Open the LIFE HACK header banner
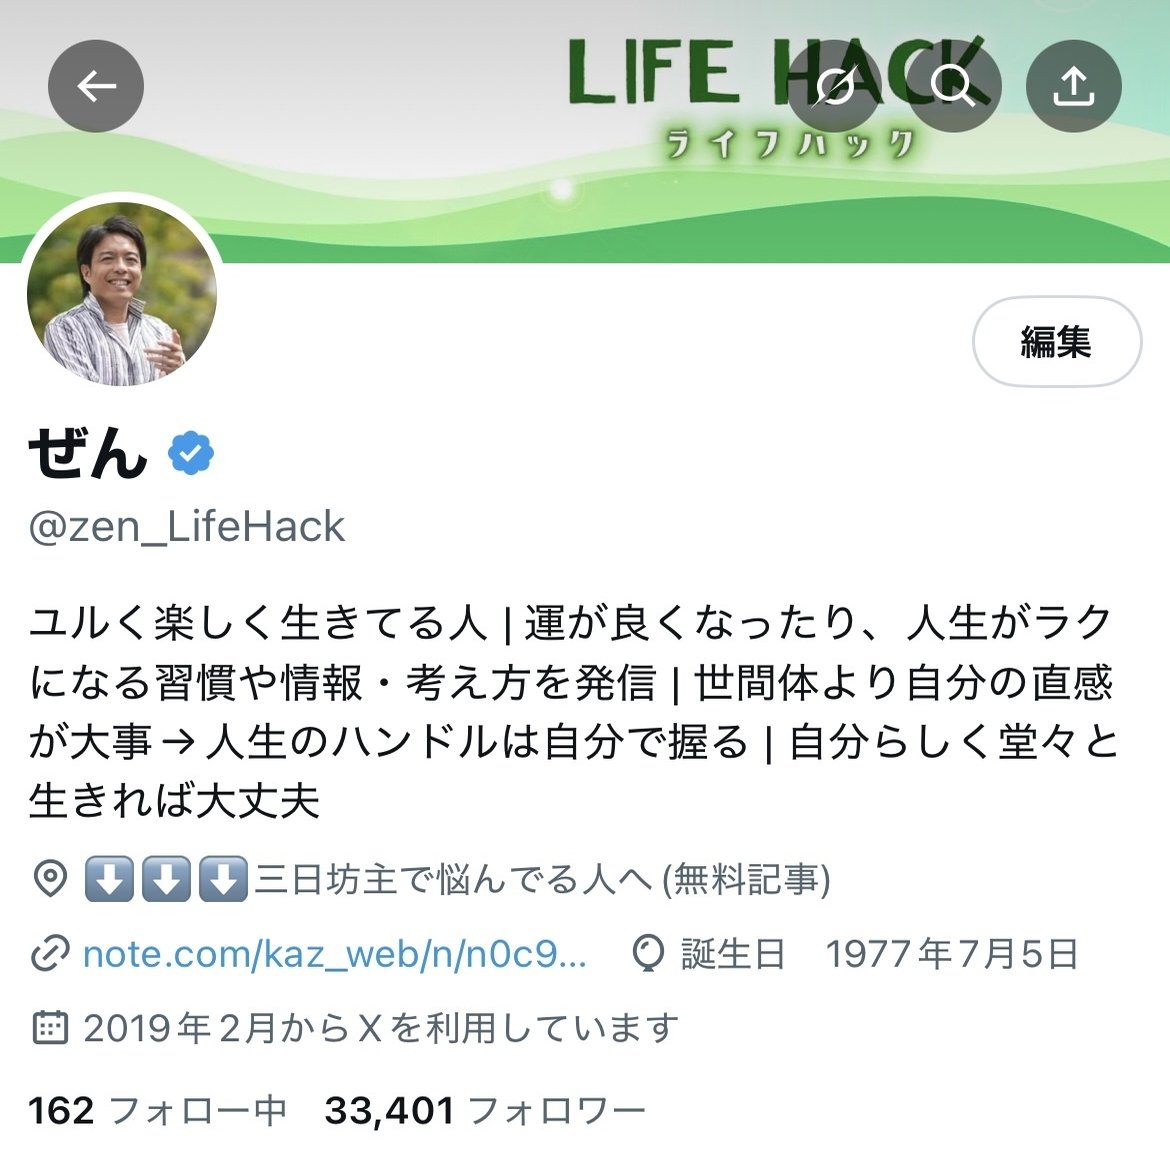The width and height of the screenshot is (1170, 1170). click(x=585, y=131)
